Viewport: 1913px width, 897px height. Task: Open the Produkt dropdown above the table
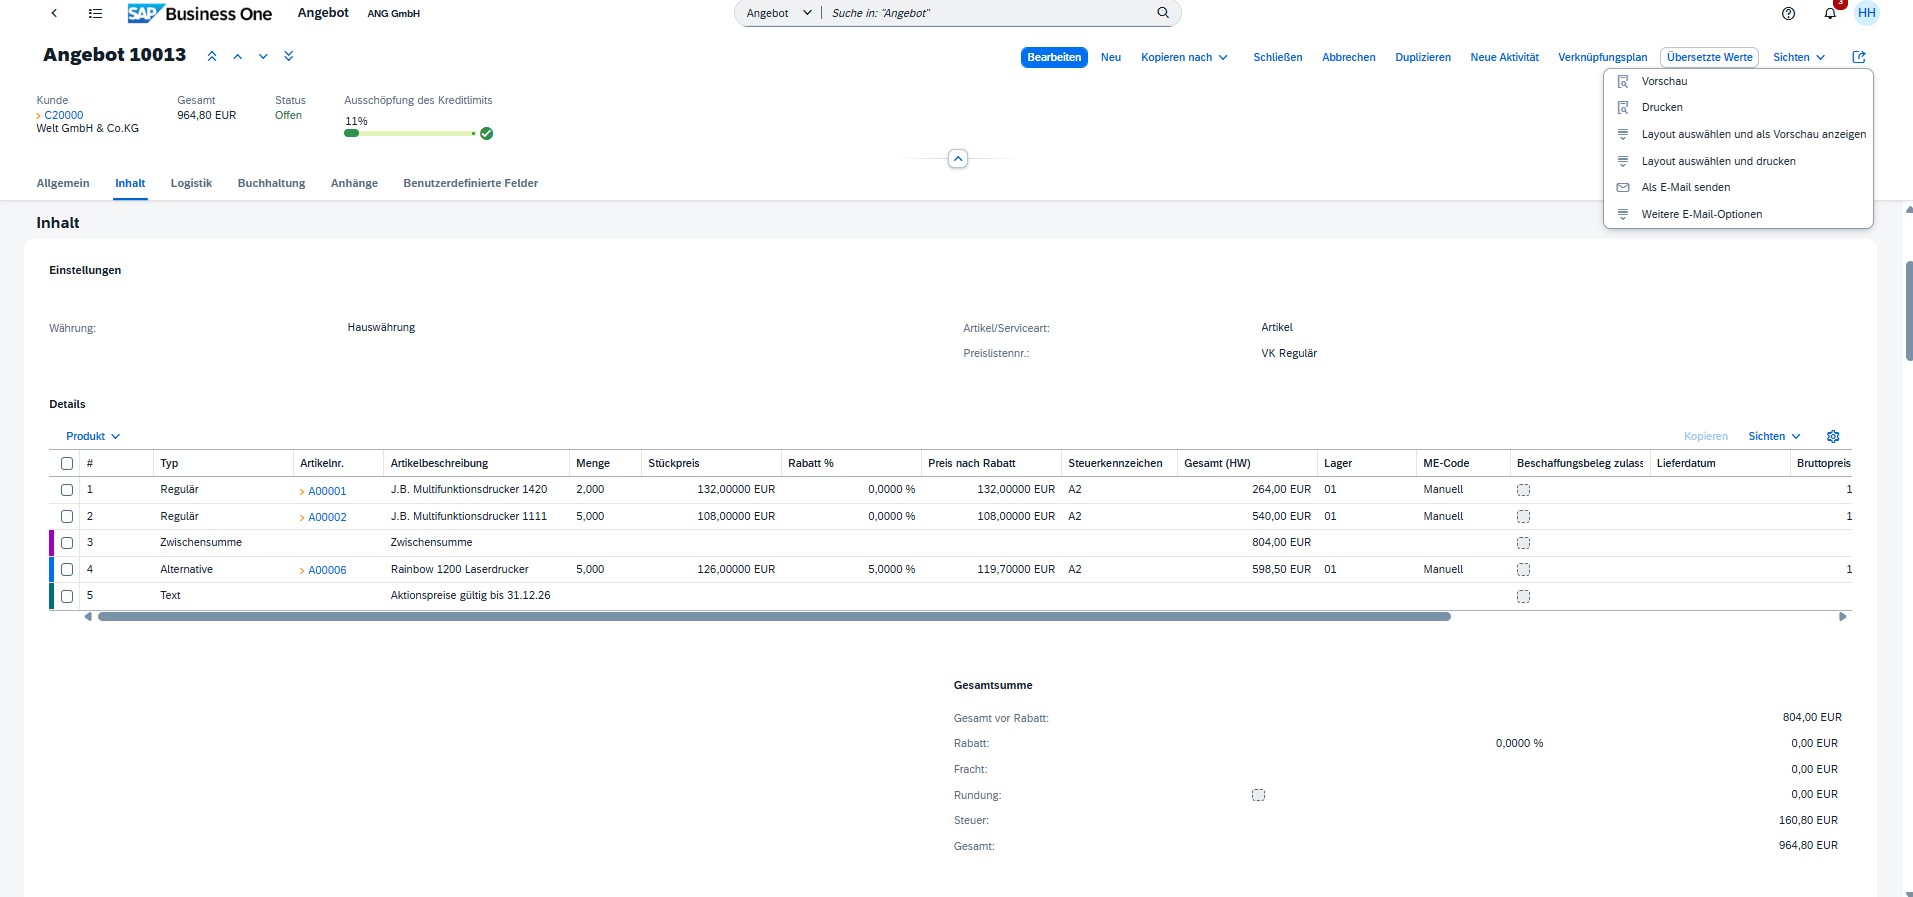point(93,436)
